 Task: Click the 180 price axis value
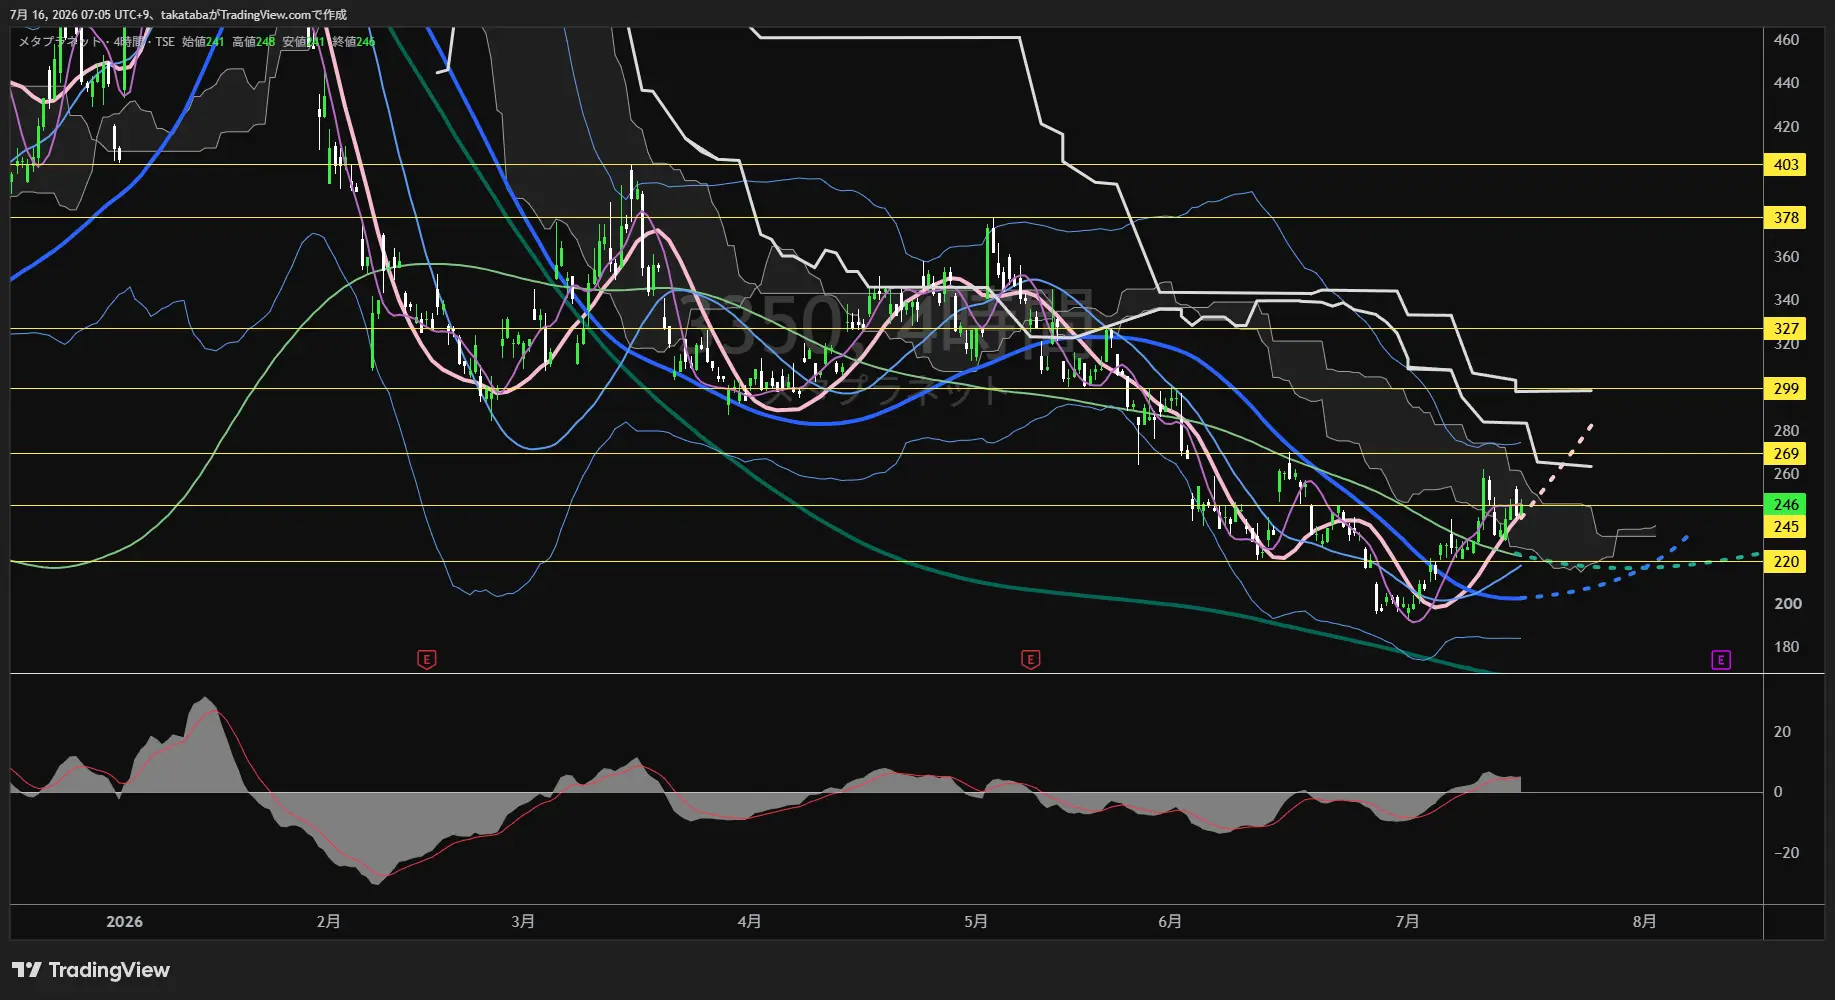point(1786,647)
